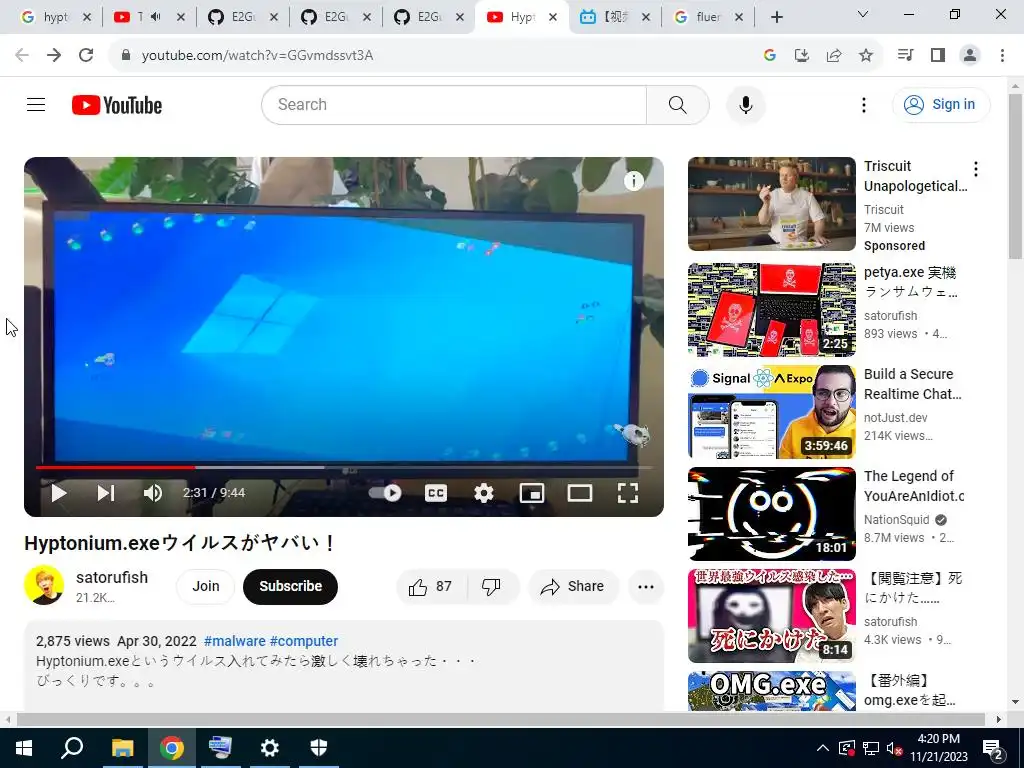Subscribe to satorufish channel

click(291, 586)
